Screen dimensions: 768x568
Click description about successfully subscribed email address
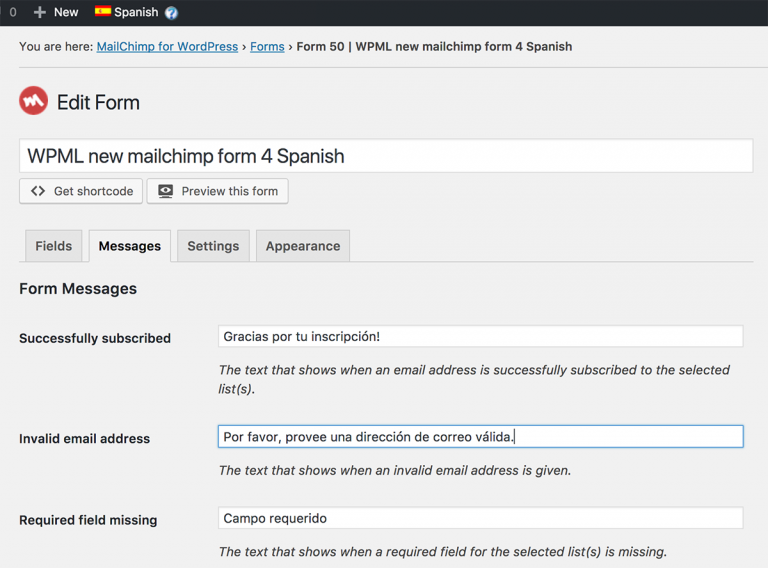tap(474, 379)
